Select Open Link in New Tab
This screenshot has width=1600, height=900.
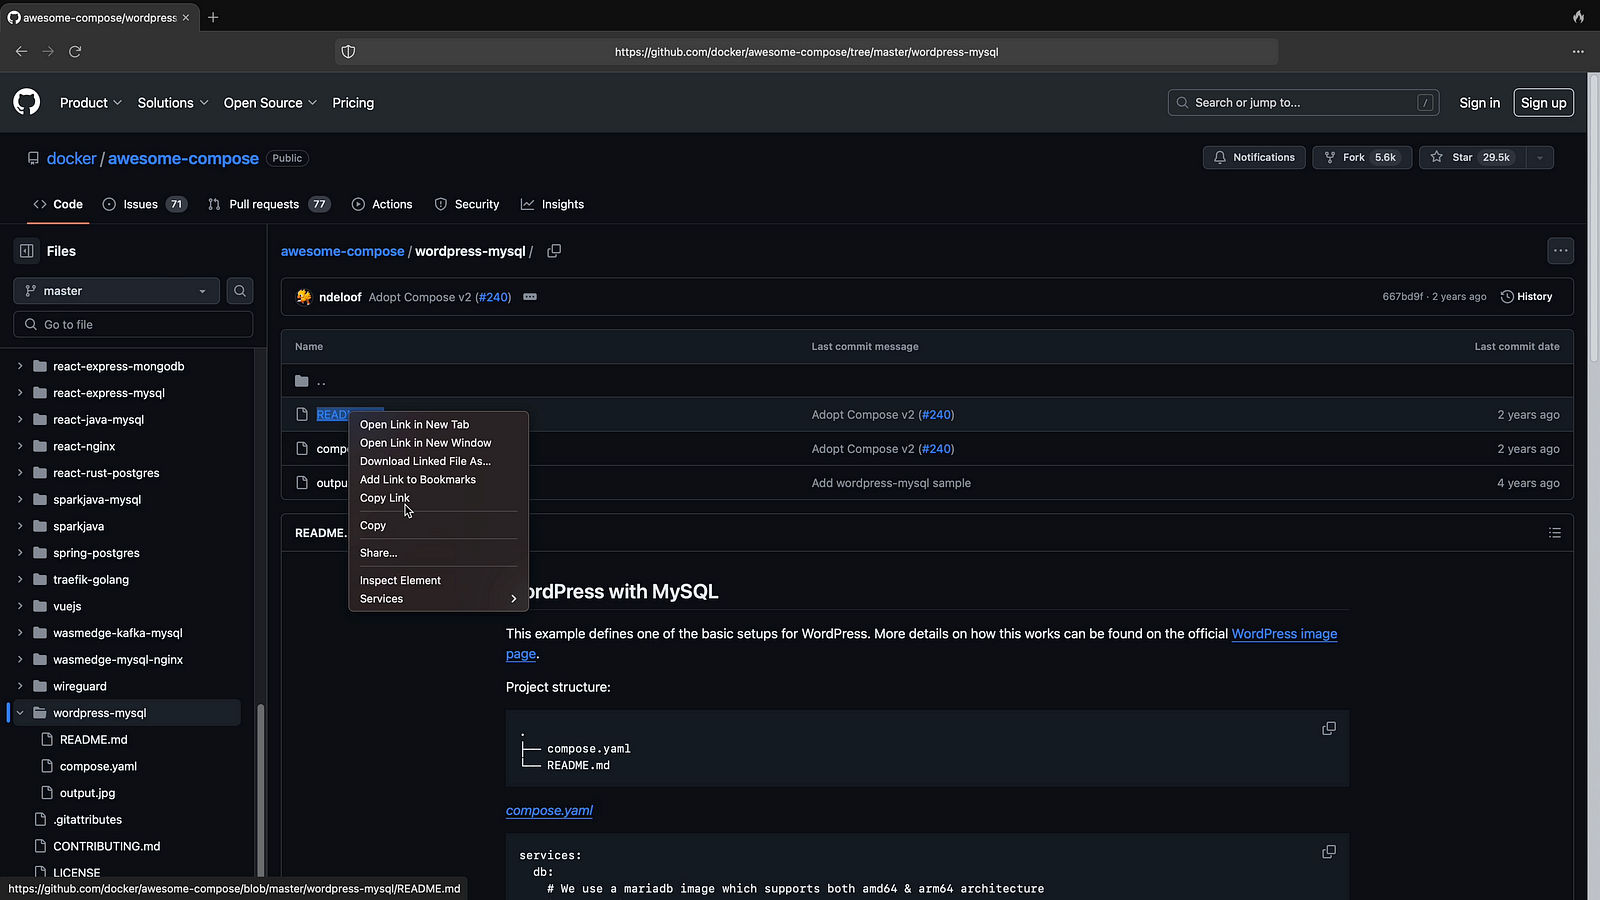click(x=414, y=425)
